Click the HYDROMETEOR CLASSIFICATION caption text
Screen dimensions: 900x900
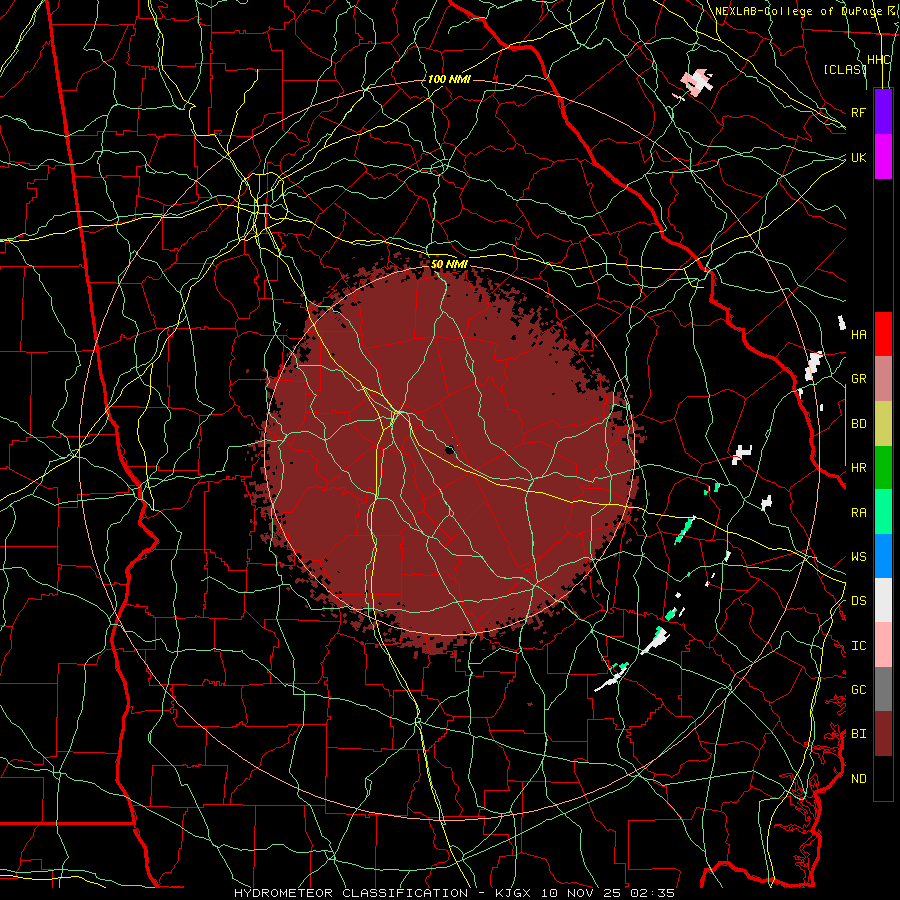tap(351, 893)
